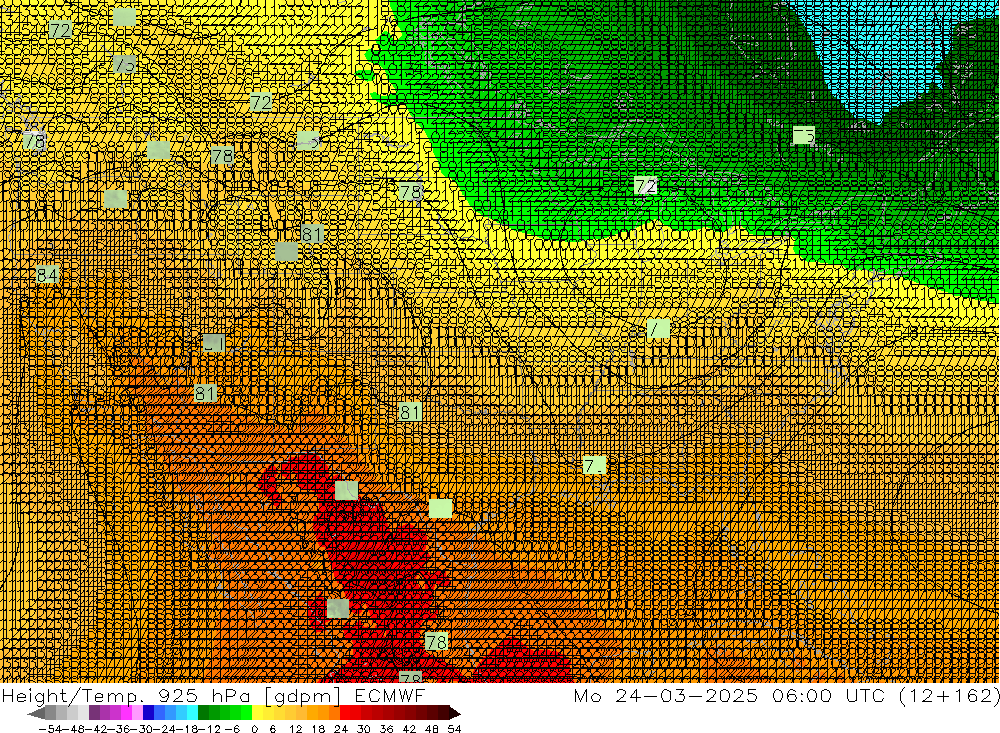1000x733 pixels.
Task: Click the legend value '54'
Action: point(454,729)
